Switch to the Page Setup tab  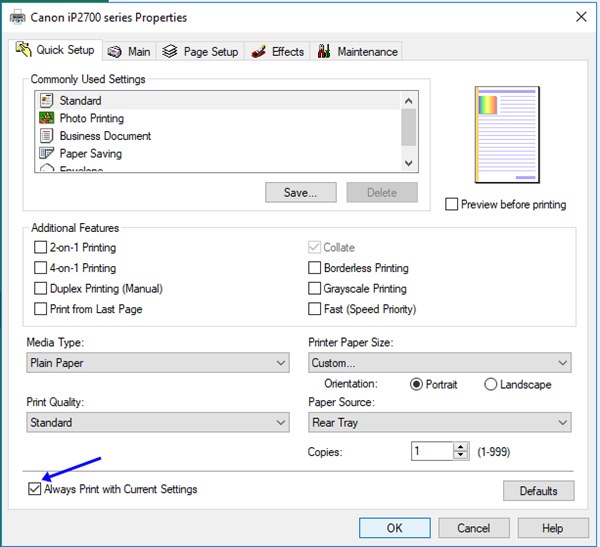point(201,52)
